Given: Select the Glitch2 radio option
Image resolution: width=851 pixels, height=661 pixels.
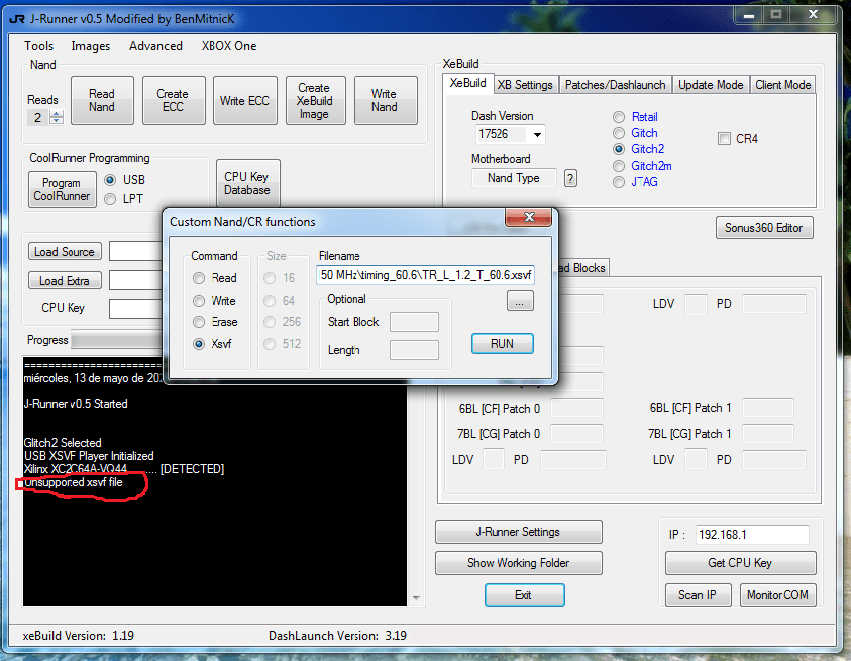Looking at the screenshot, I should pyautogui.click(x=619, y=149).
